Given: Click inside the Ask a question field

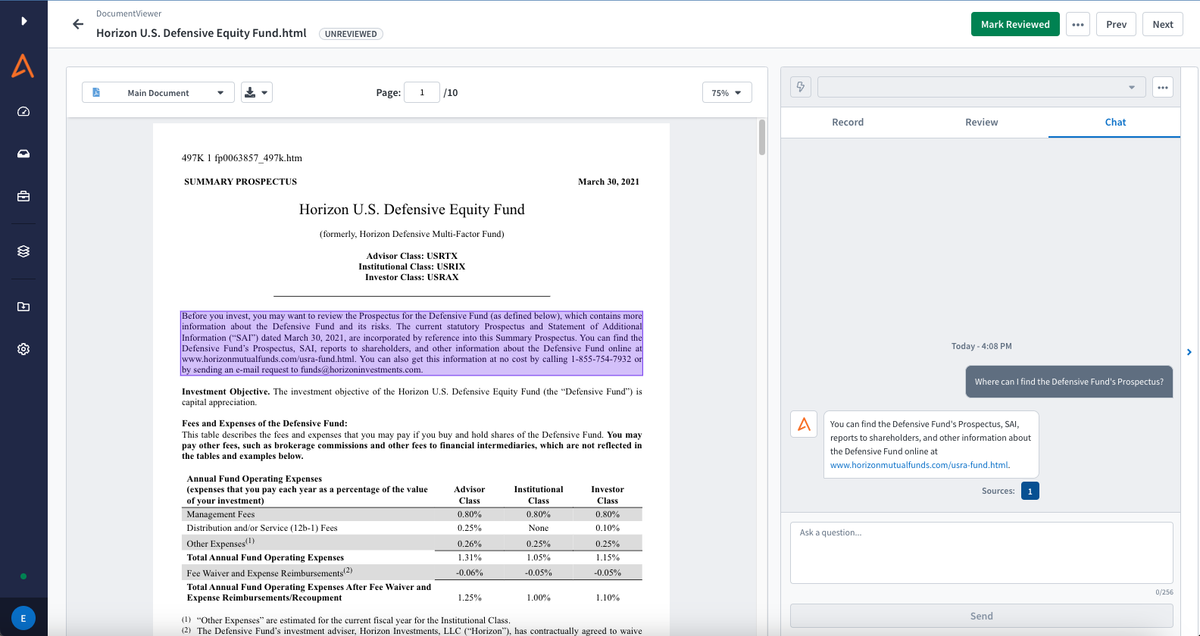Looking at the screenshot, I should tap(981, 552).
